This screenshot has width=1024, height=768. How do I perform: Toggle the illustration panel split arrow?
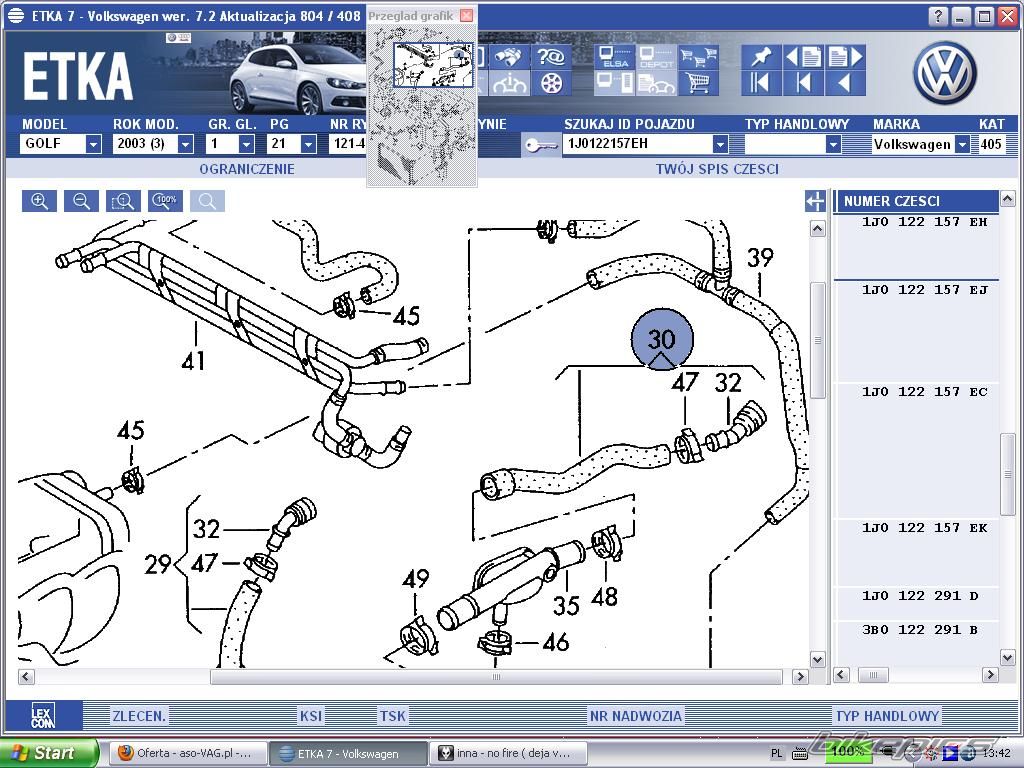(815, 201)
